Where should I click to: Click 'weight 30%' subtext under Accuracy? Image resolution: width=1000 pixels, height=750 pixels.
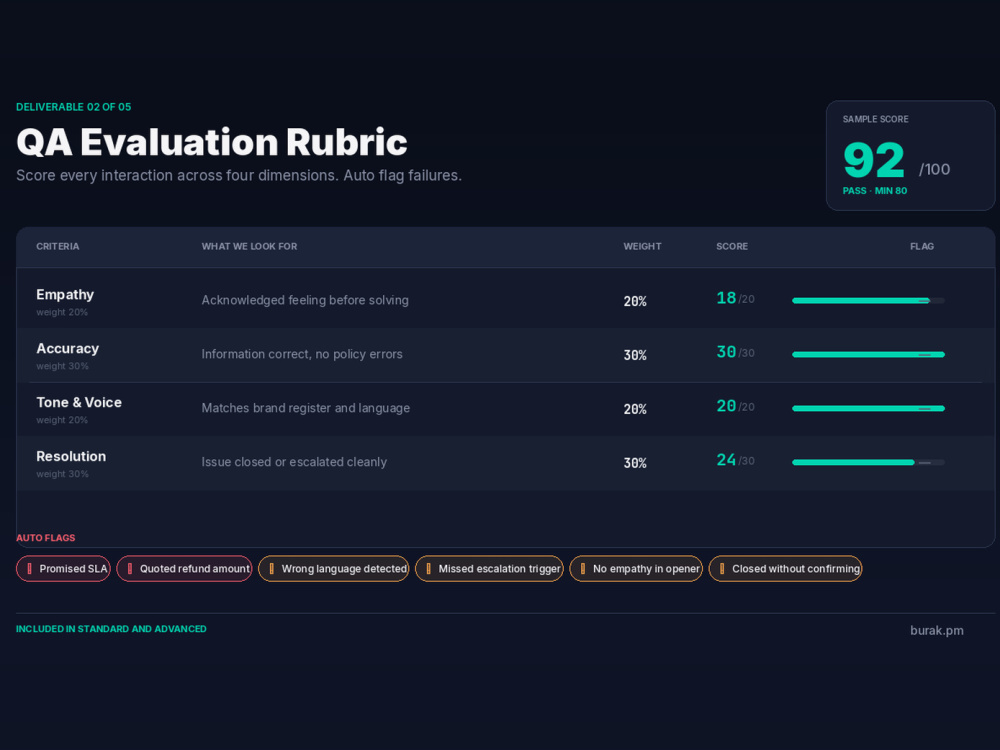click(x=62, y=366)
